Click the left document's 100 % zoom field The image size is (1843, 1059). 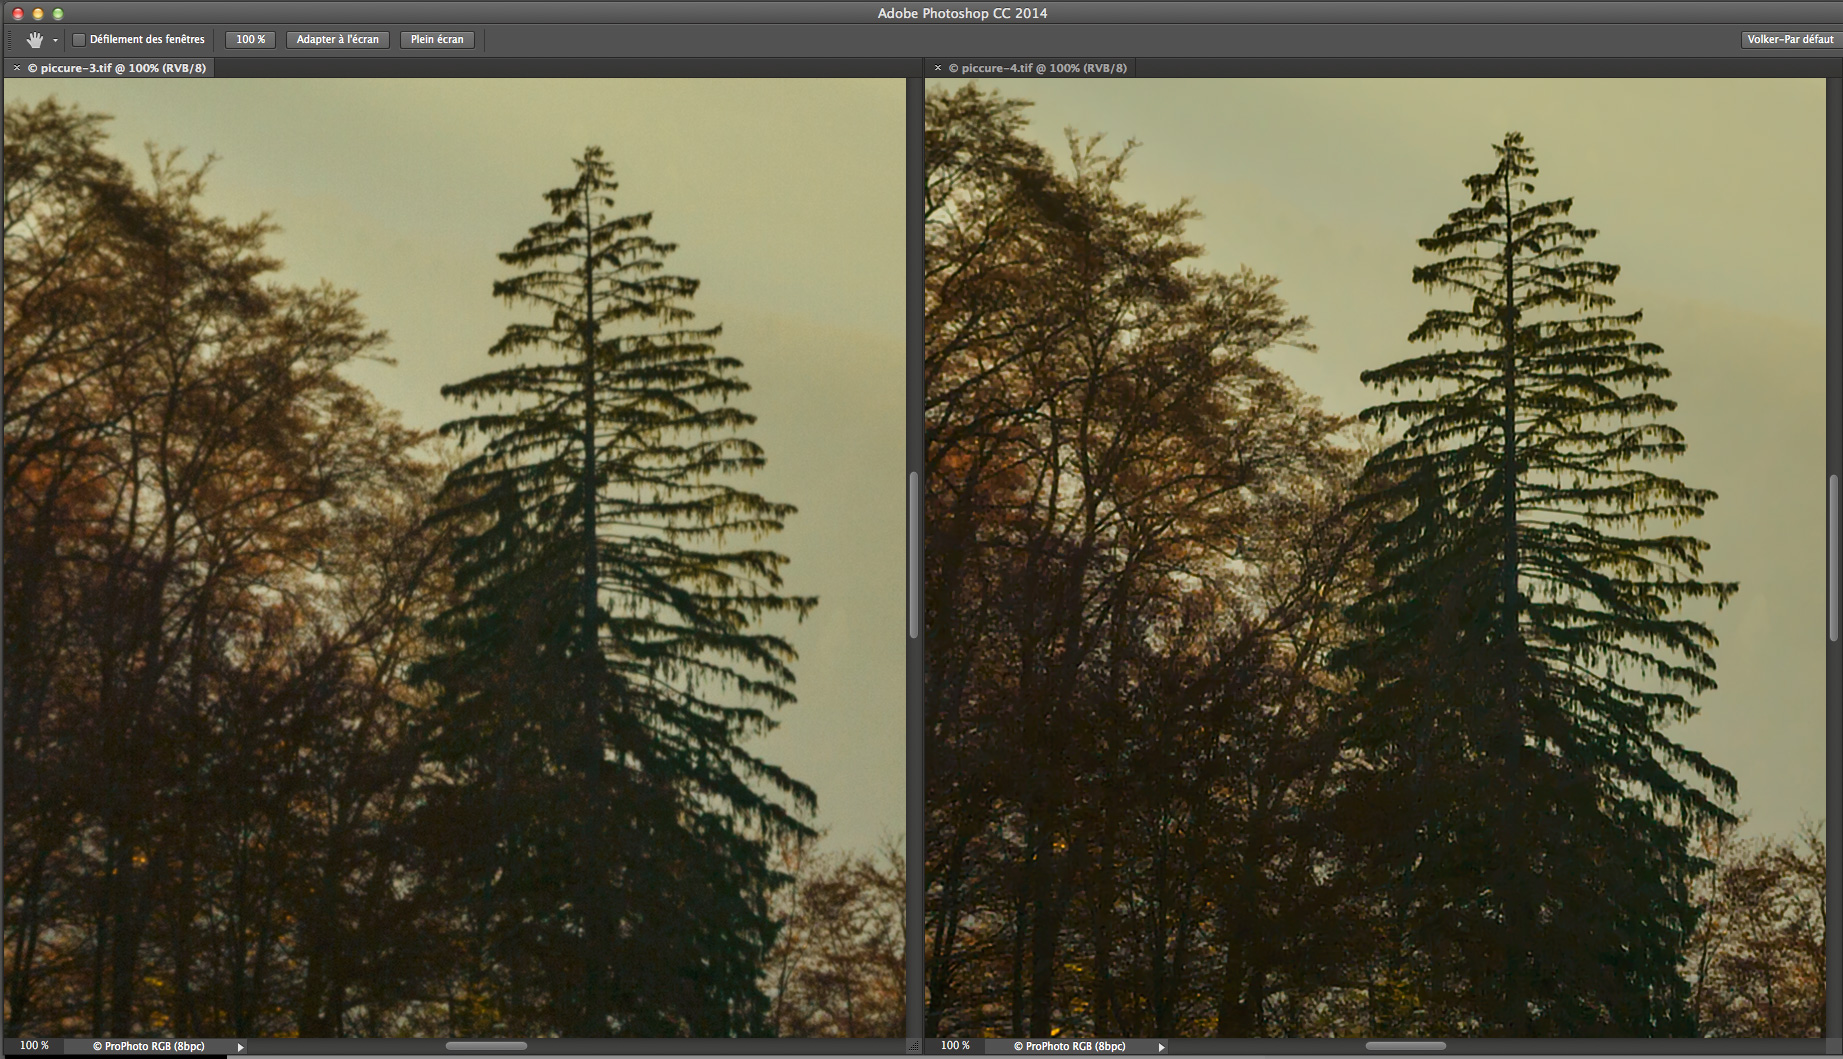pos(34,1046)
